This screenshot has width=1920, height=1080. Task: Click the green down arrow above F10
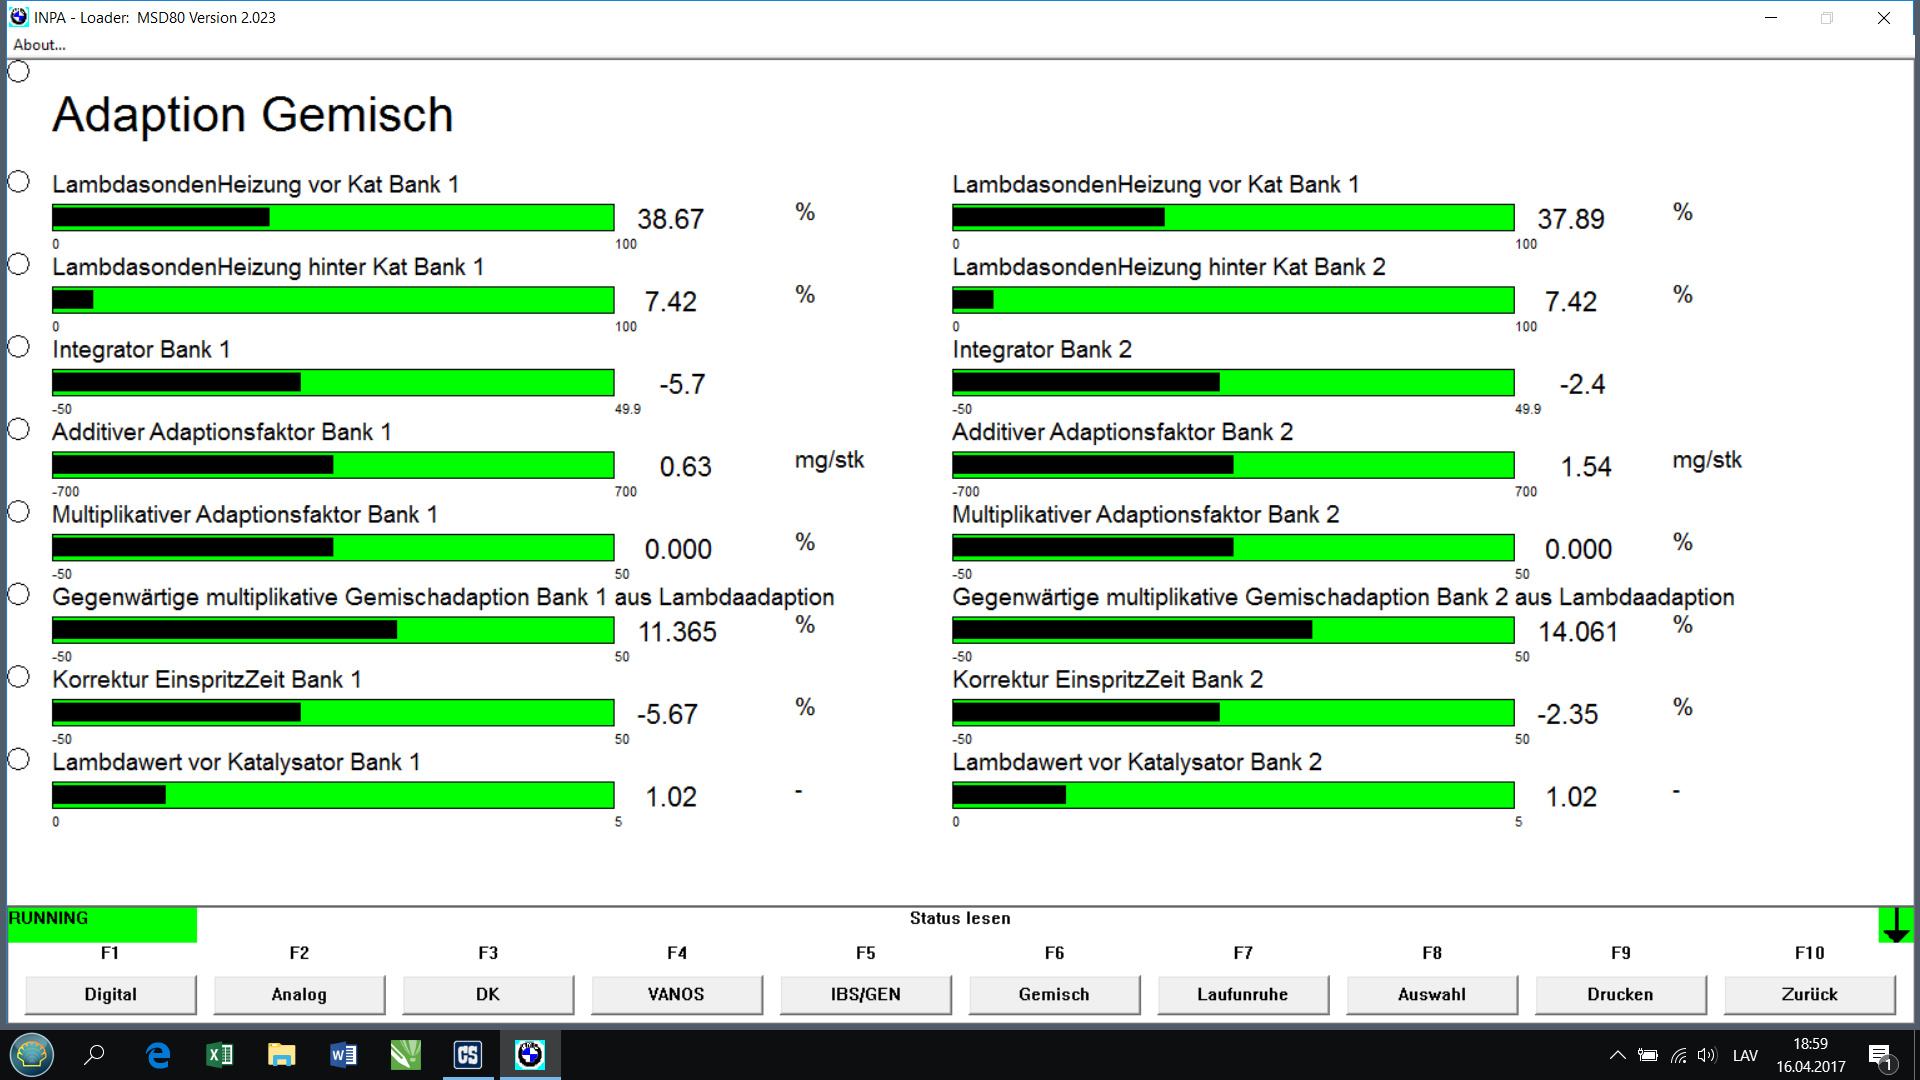1897,925
